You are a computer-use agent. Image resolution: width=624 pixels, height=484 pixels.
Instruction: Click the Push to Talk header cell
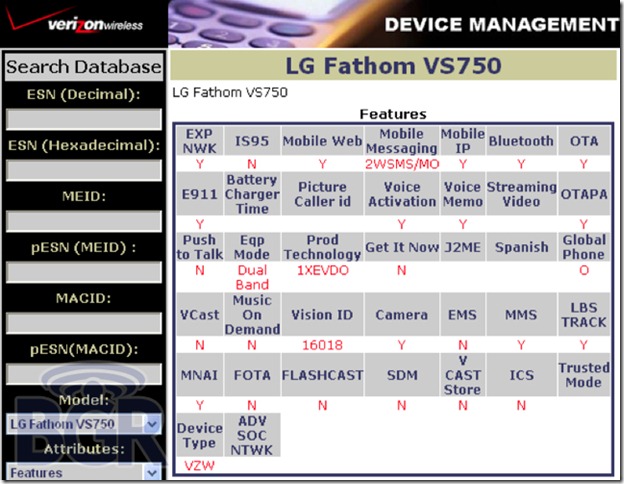[200, 247]
